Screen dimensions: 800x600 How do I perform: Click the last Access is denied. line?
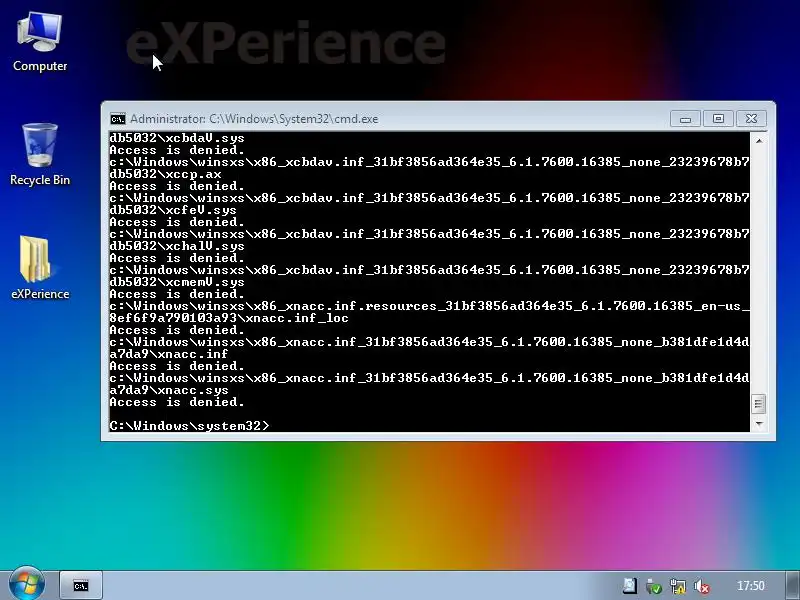tap(177, 402)
